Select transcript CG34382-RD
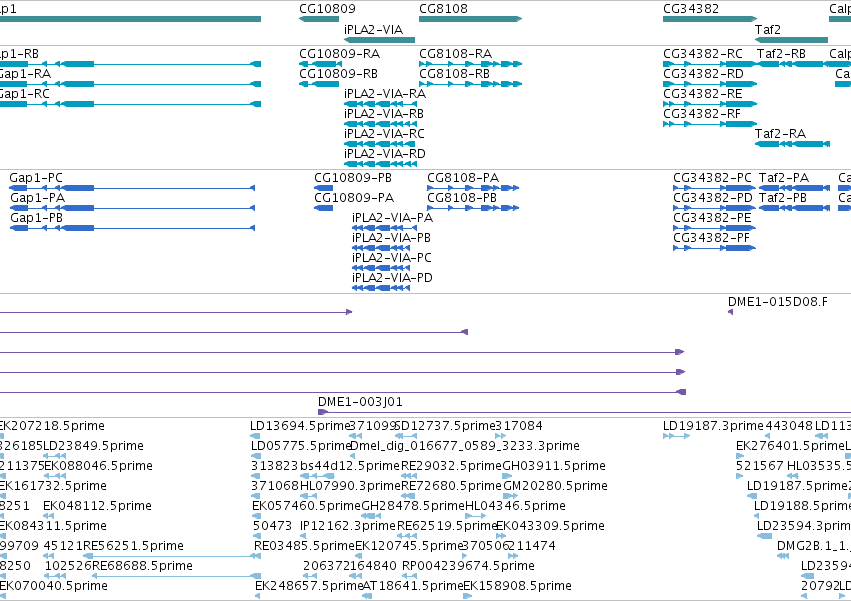The width and height of the screenshot is (851, 601). [x=703, y=74]
